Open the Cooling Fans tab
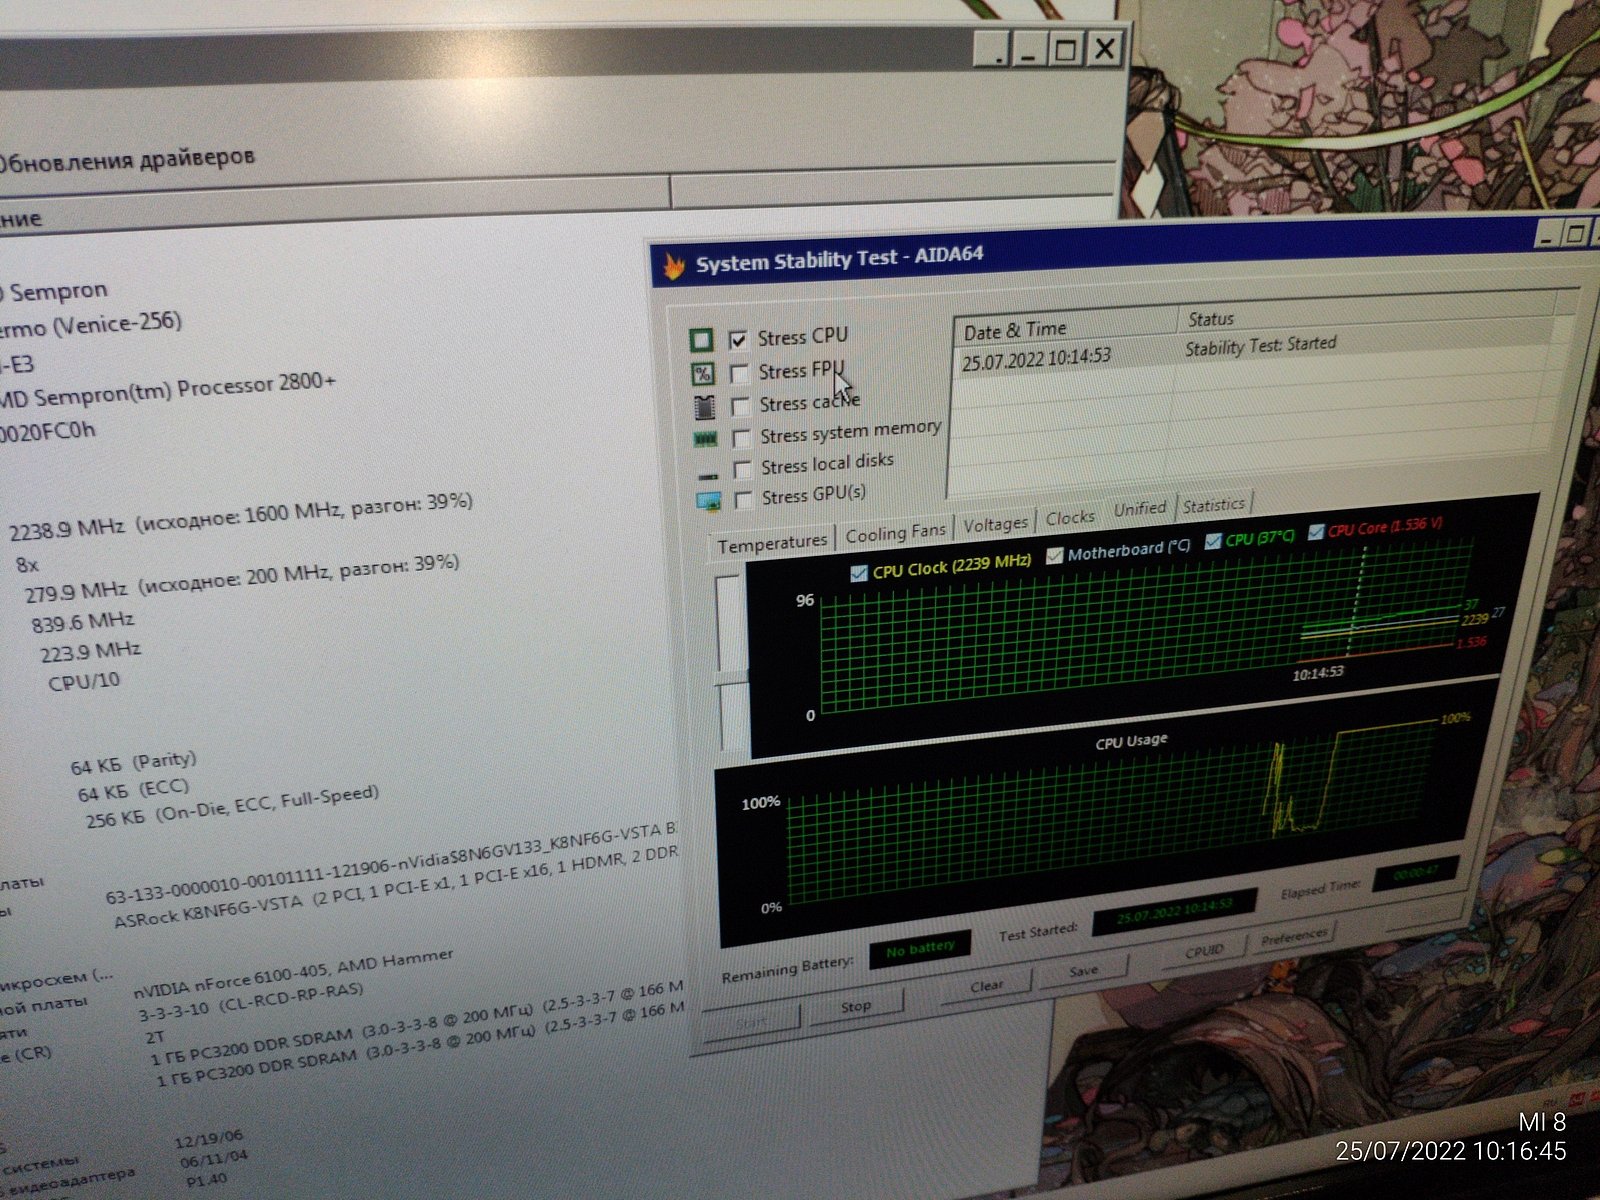 [896, 533]
